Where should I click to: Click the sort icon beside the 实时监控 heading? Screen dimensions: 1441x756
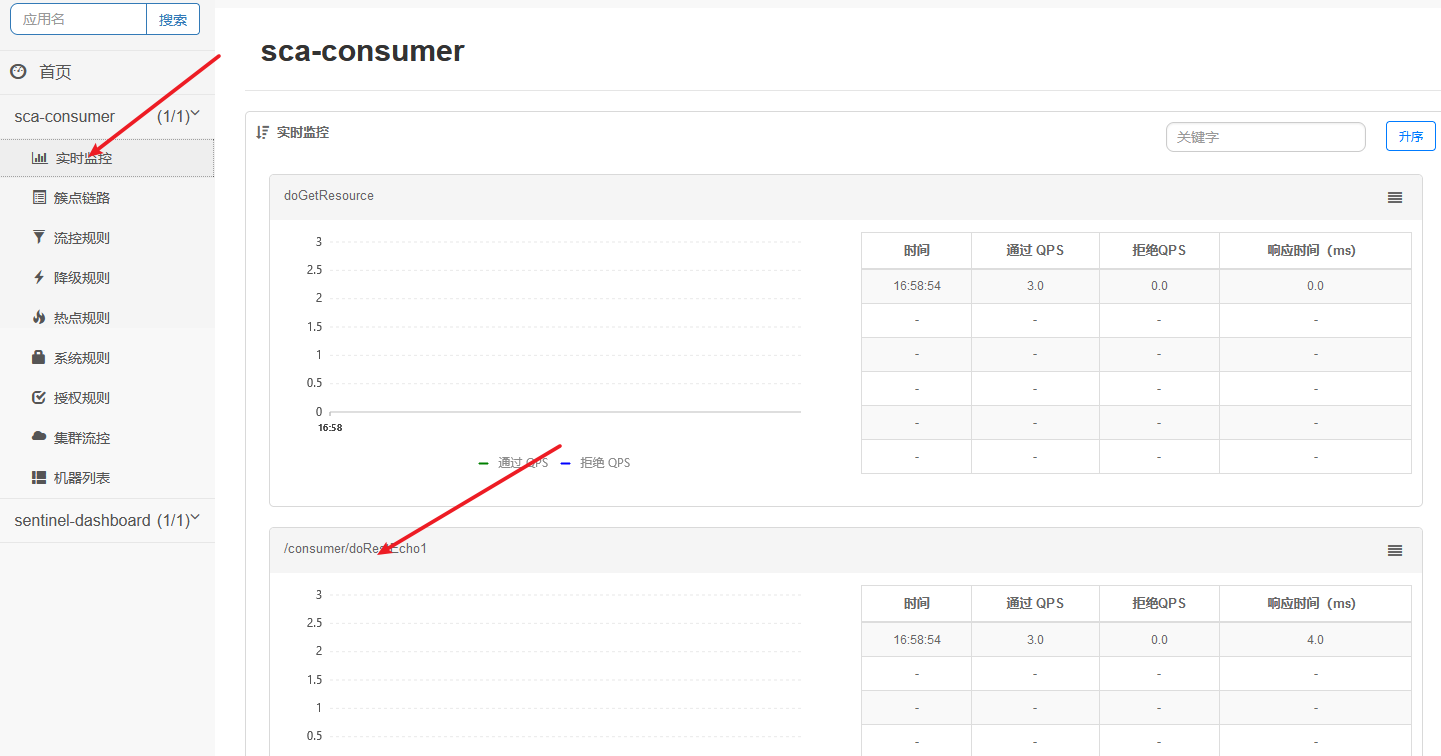pyautogui.click(x=263, y=132)
